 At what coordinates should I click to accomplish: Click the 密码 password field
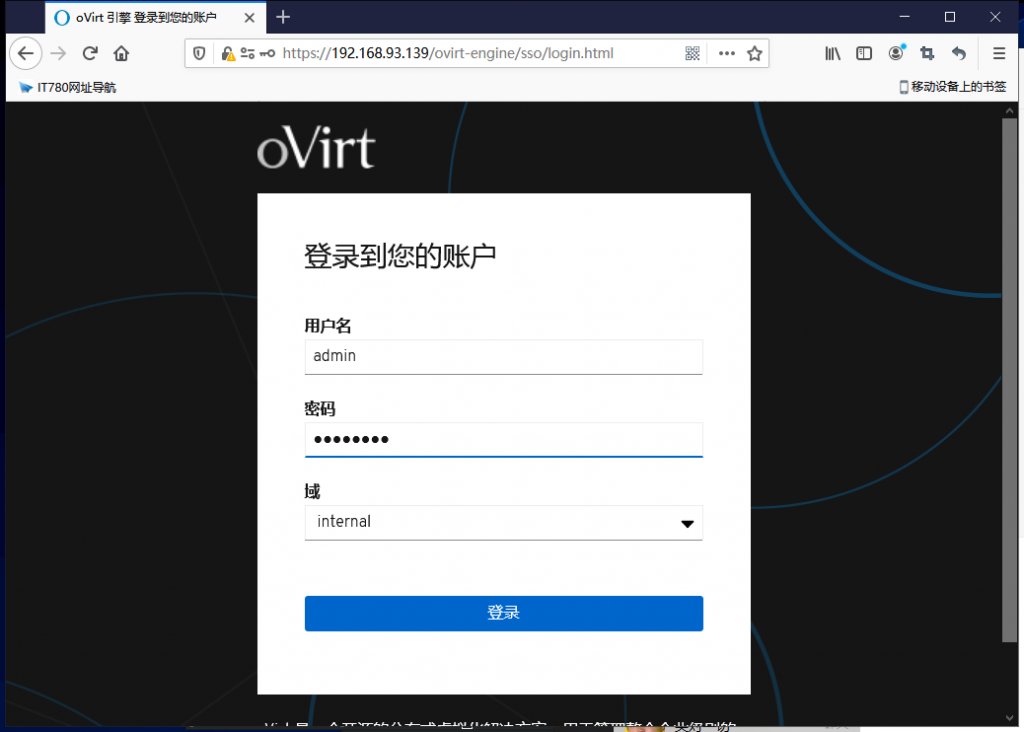tap(504, 439)
